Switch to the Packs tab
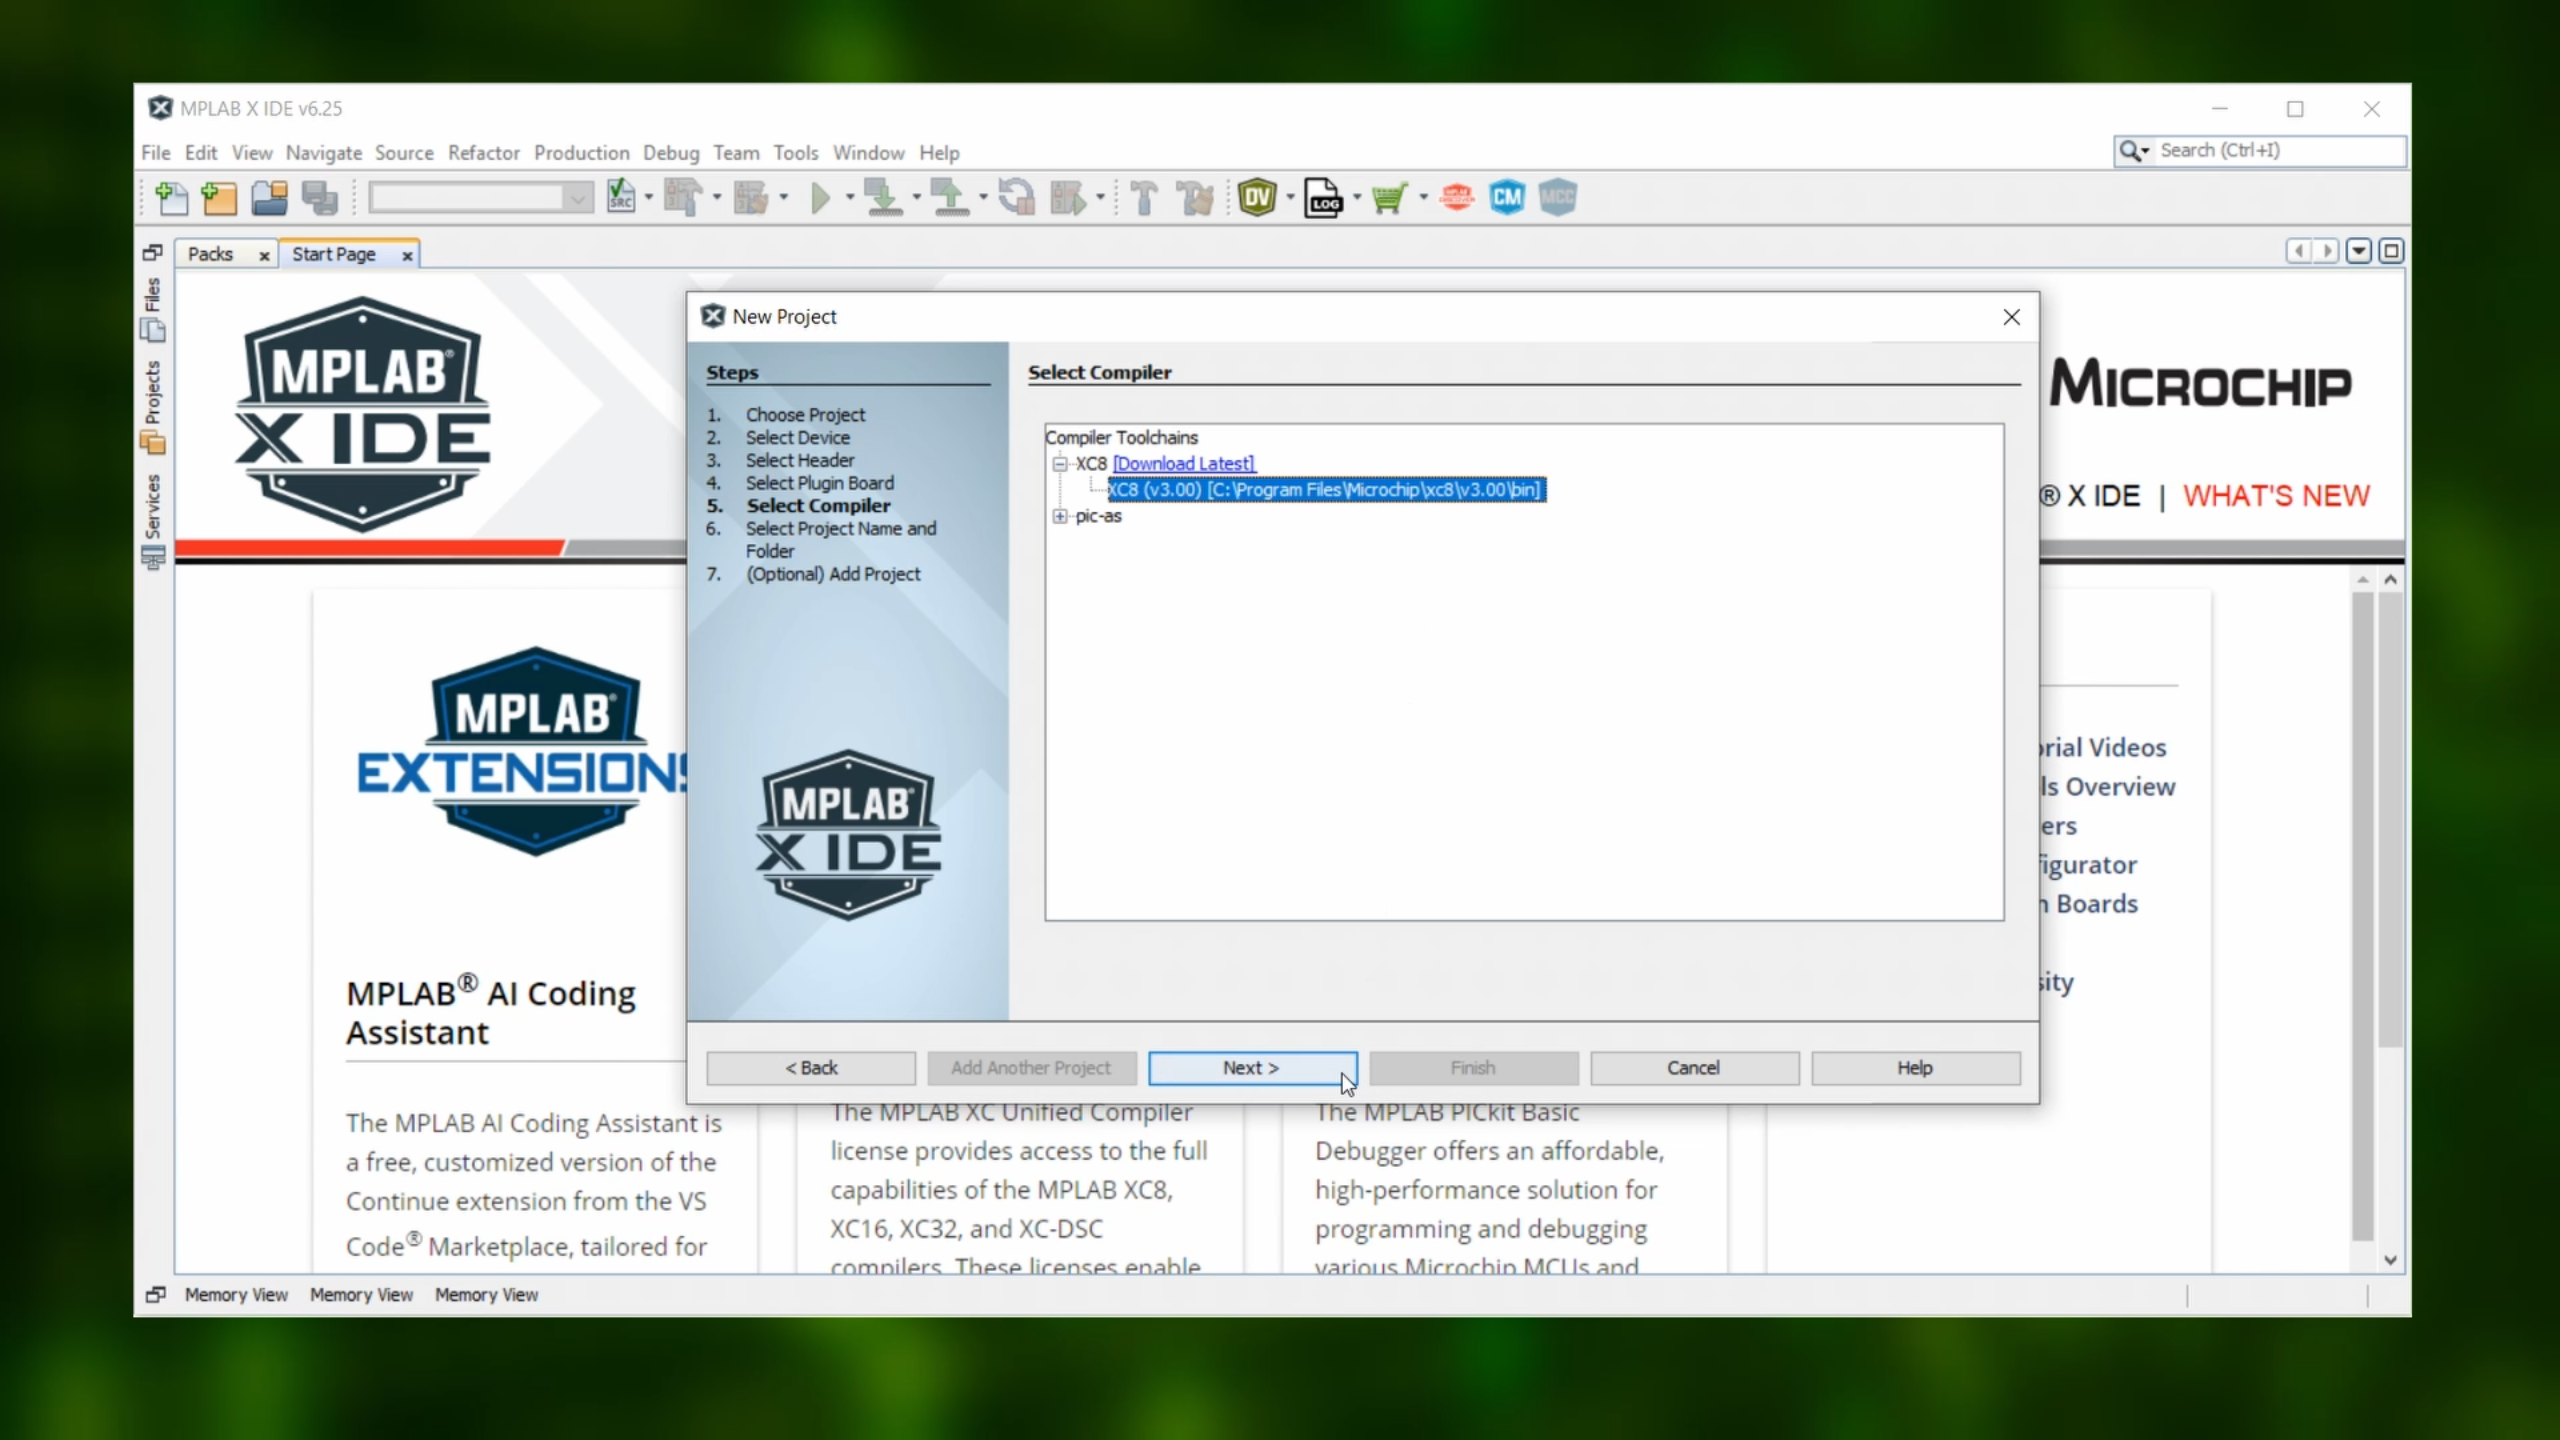Screen dimensions: 2560x1440 pyautogui.click(x=210, y=254)
